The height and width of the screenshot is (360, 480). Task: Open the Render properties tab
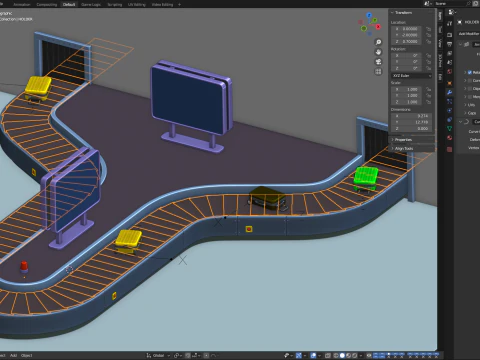point(449,35)
